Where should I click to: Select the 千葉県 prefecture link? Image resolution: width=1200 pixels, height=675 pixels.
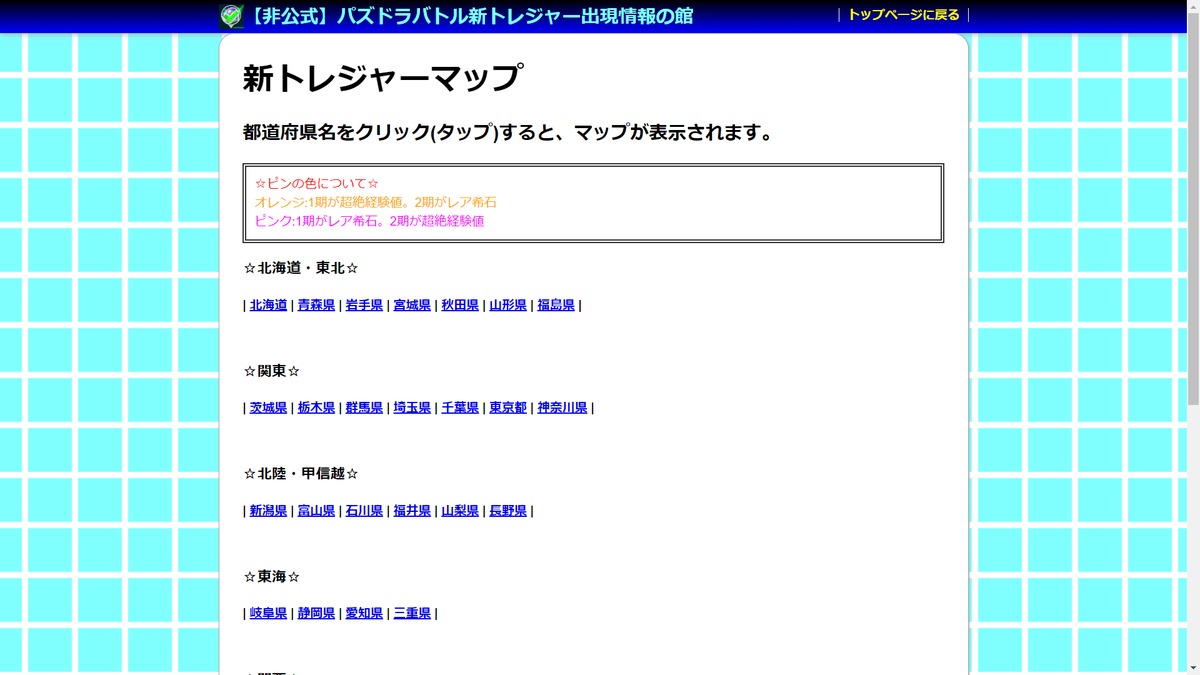point(460,408)
